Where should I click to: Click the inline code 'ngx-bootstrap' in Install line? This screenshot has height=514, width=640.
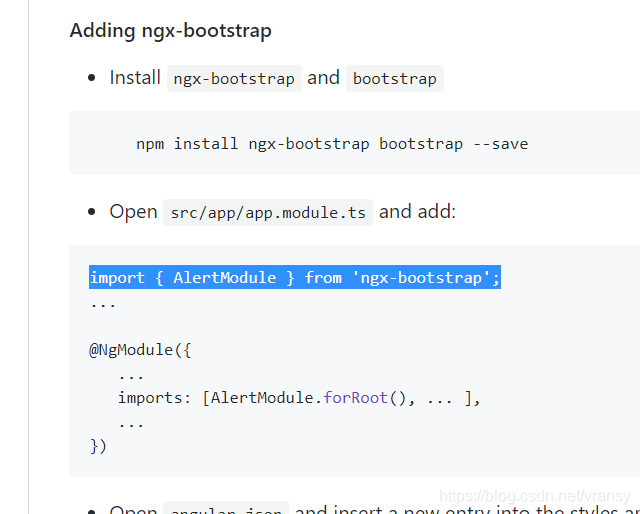pos(234,78)
